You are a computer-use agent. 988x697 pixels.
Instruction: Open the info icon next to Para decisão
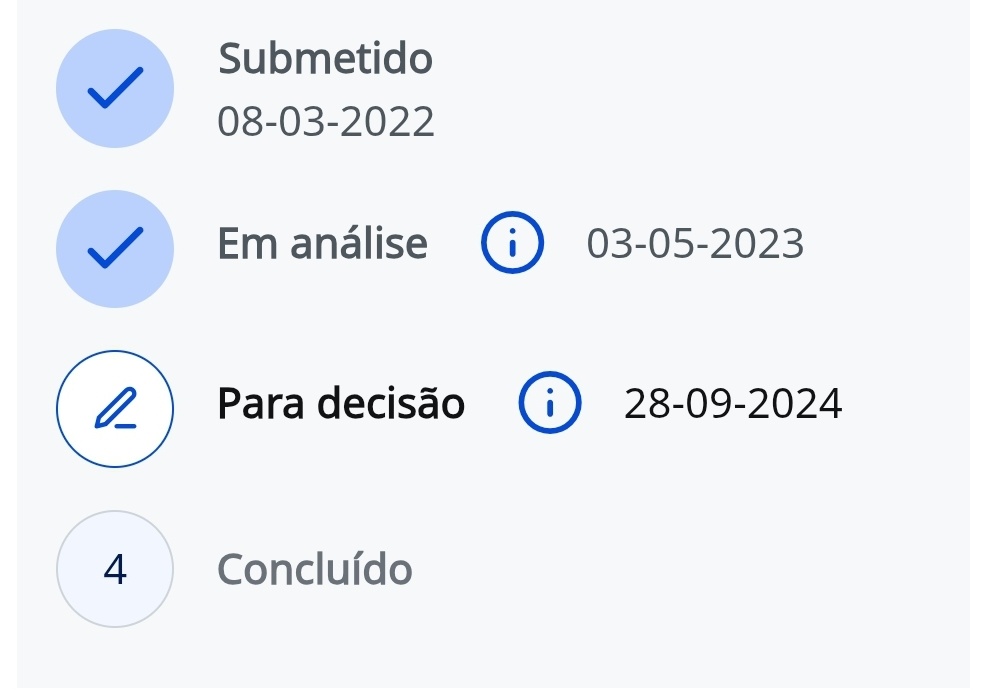[x=549, y=404]
